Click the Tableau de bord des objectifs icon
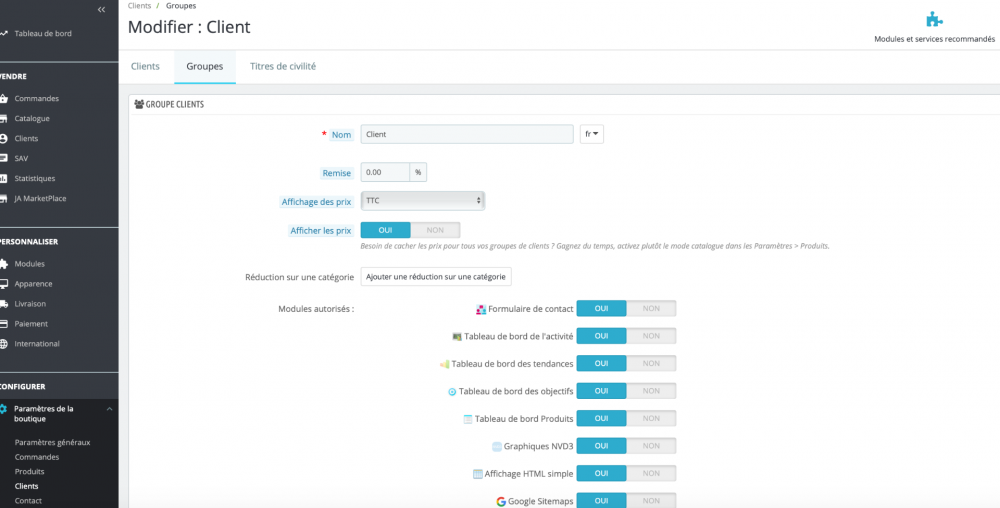Viewport: 1000px width, 508px height. tap(452, 391)
